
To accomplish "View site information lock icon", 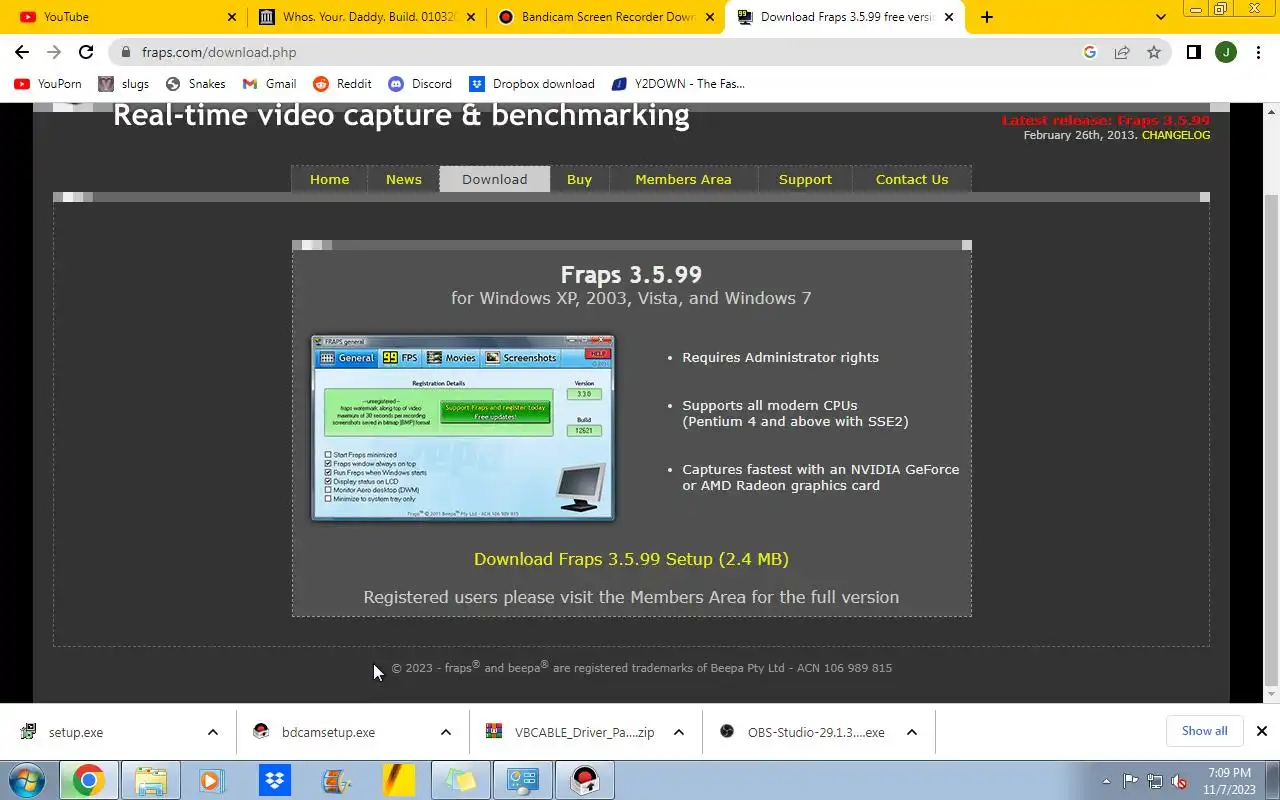I will (x=125, y=52).
